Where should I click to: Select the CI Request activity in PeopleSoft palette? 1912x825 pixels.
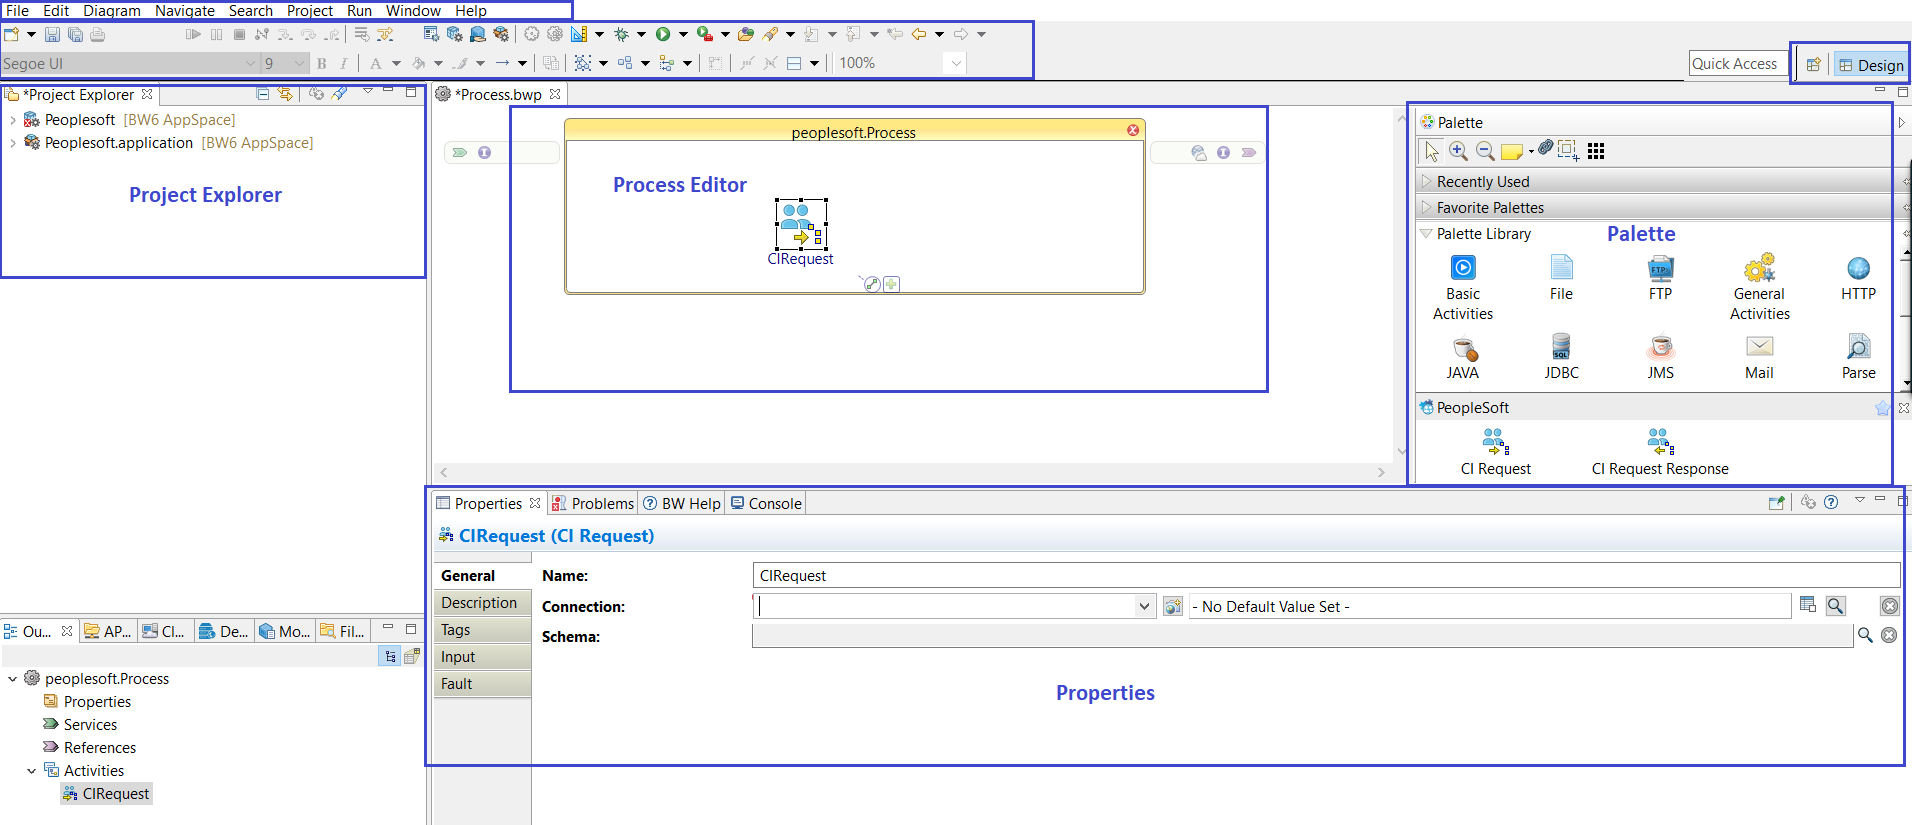(x=1496, y=453)
